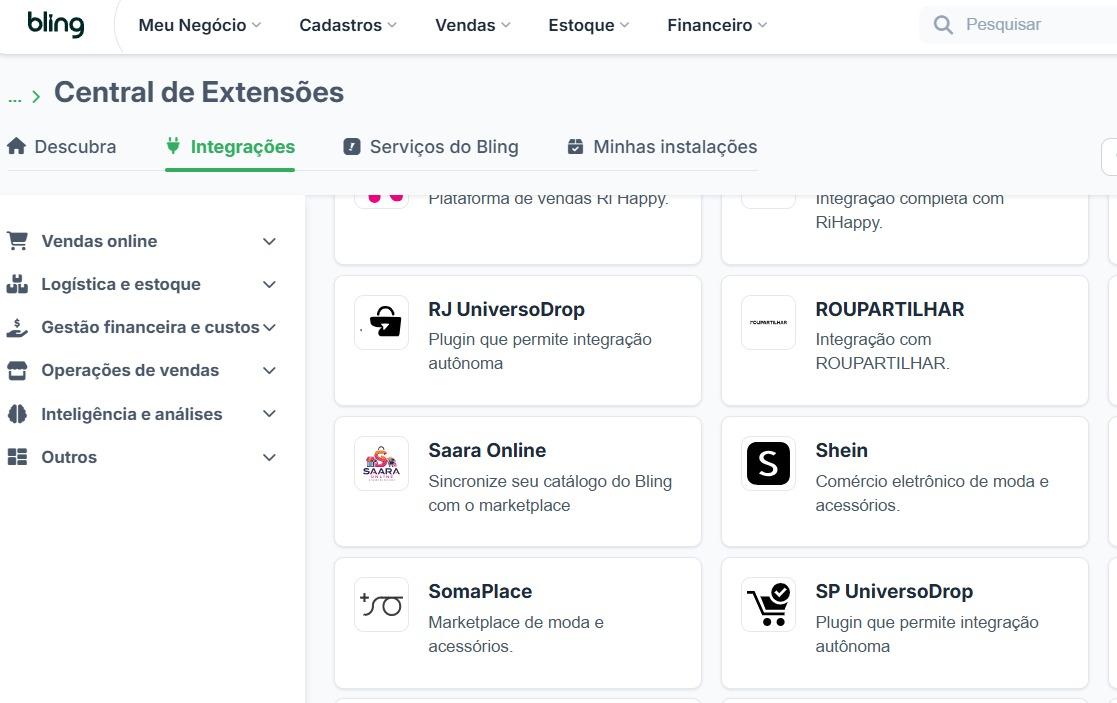Click the Bling logo

tap(56, 24)
